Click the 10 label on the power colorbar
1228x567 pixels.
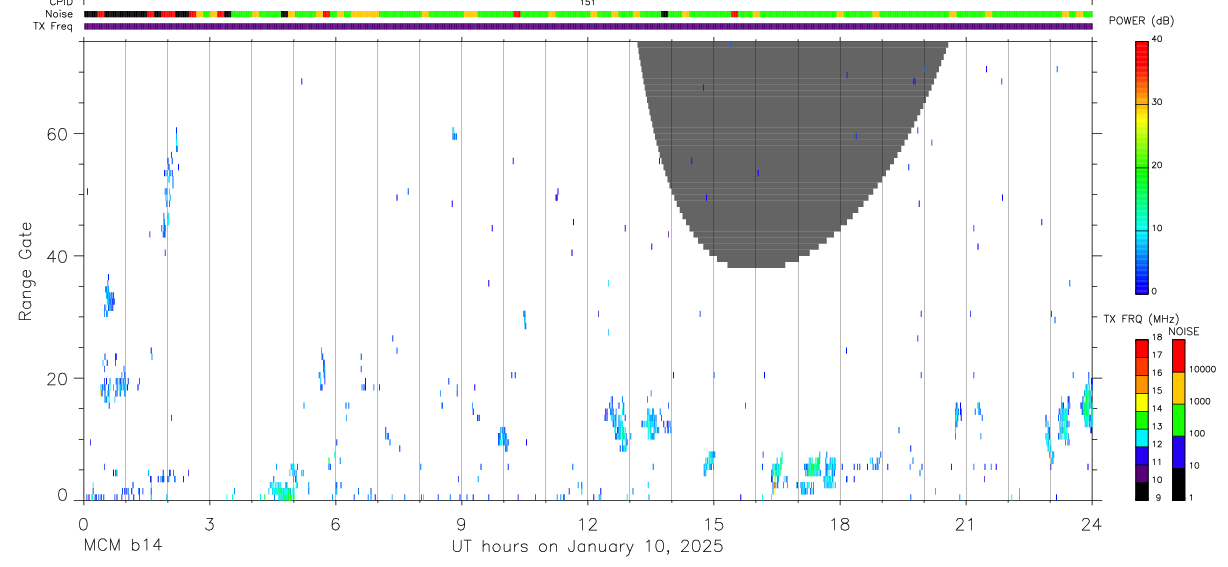click(x=1157, y=228)
